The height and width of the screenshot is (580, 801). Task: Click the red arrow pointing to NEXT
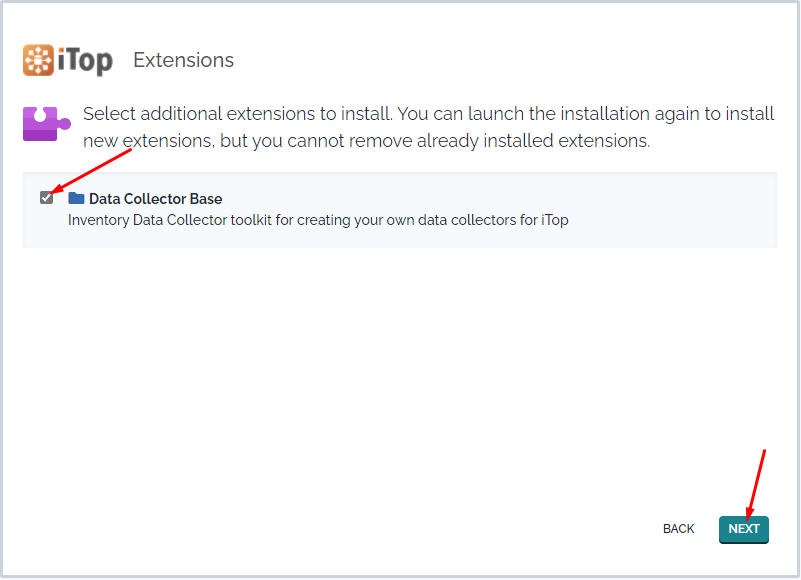(755, 483)
